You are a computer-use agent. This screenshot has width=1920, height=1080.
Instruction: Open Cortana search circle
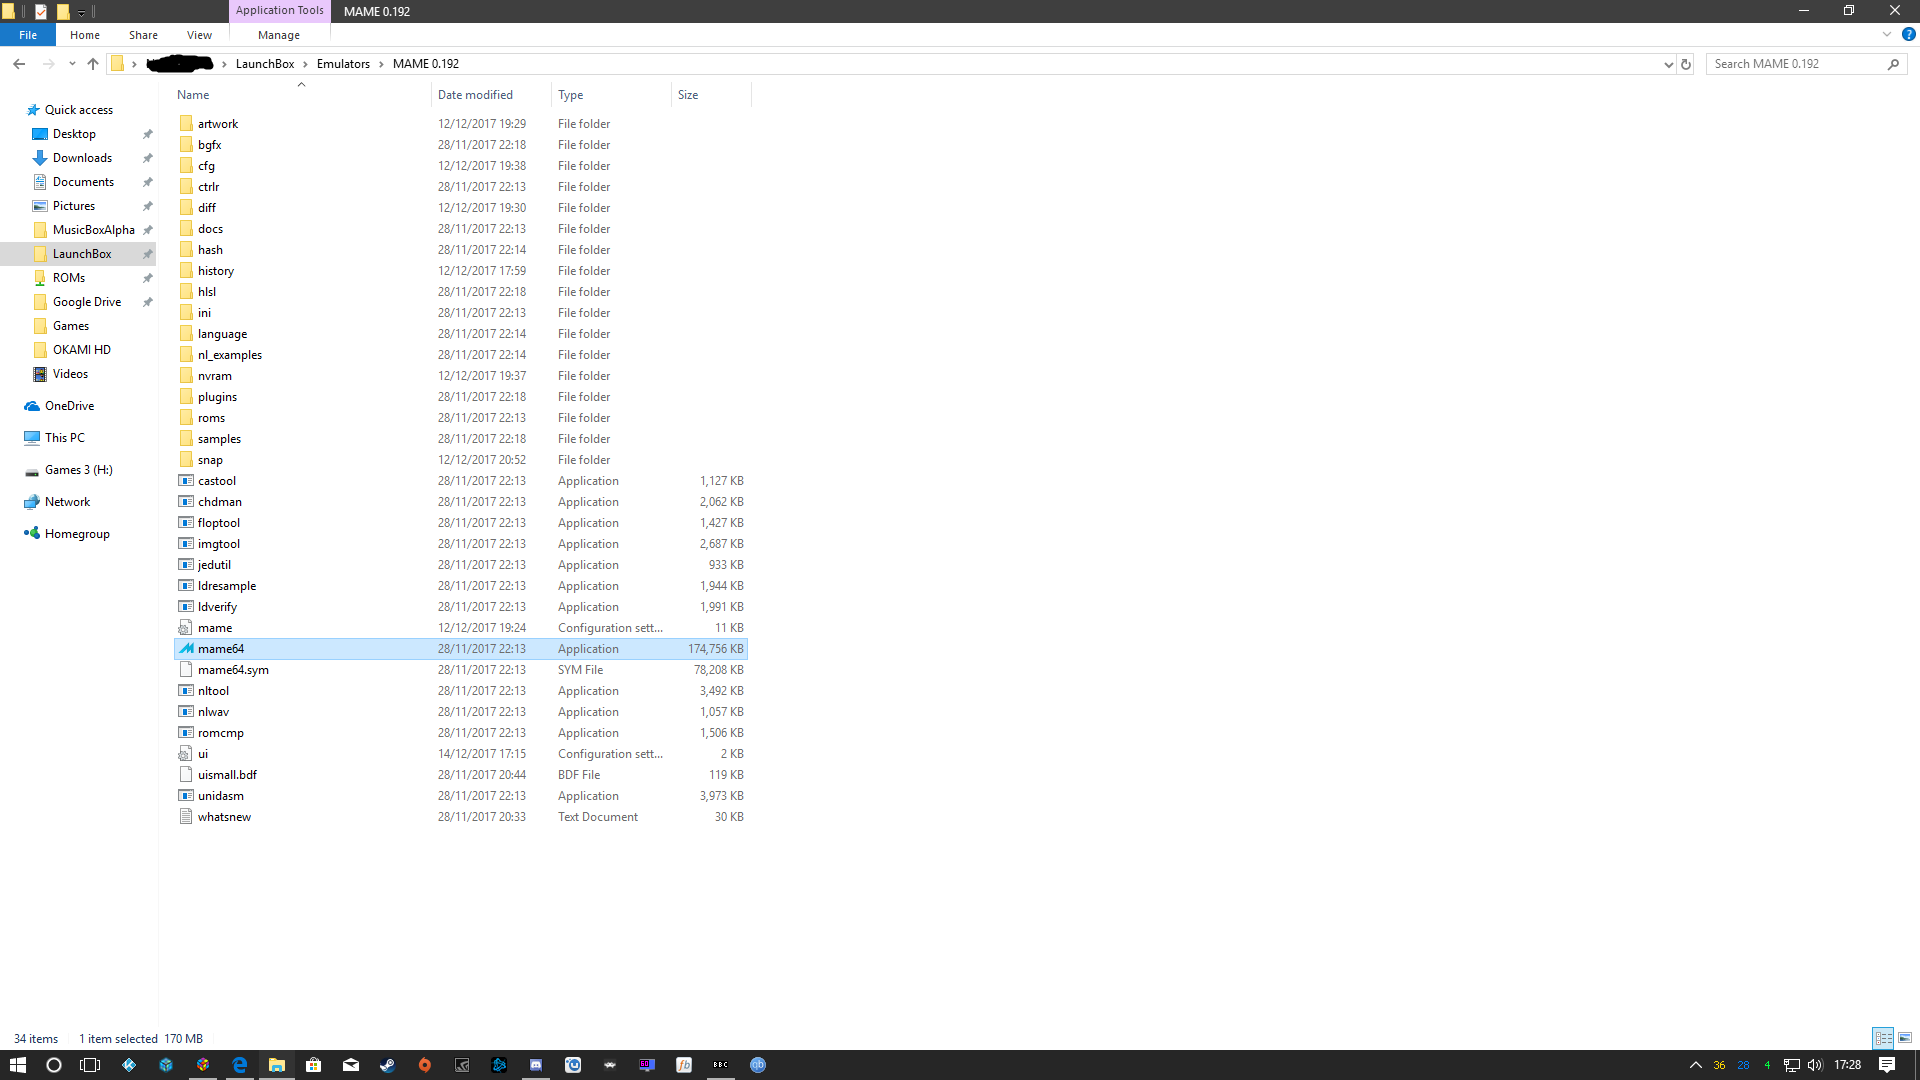pyautogui.click(x=54, y=1065)
